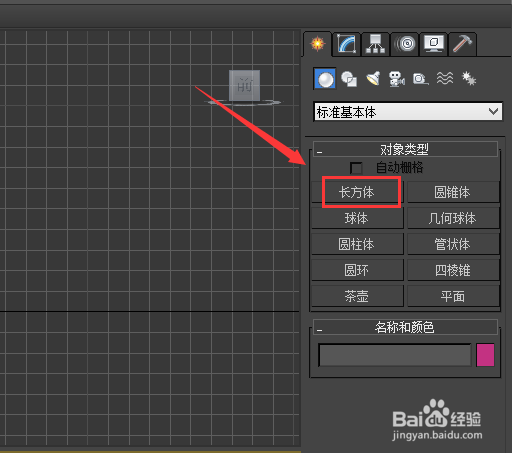
Task: Open the 标准基本体 dropdown list
Action: tap(408, 112)
